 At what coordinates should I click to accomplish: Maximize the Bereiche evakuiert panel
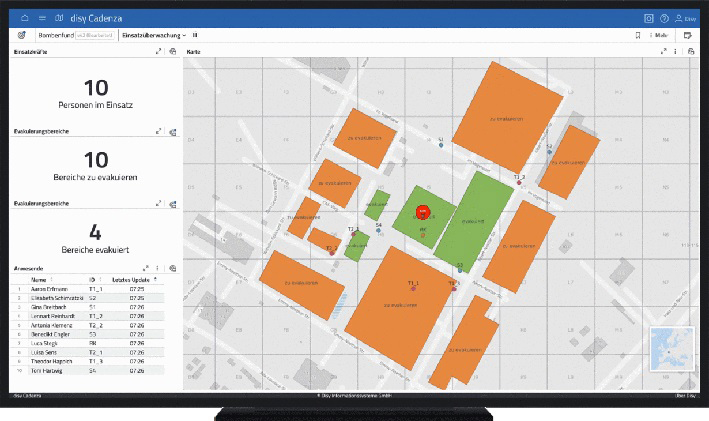pyautogui.click(x=158, y=203)
